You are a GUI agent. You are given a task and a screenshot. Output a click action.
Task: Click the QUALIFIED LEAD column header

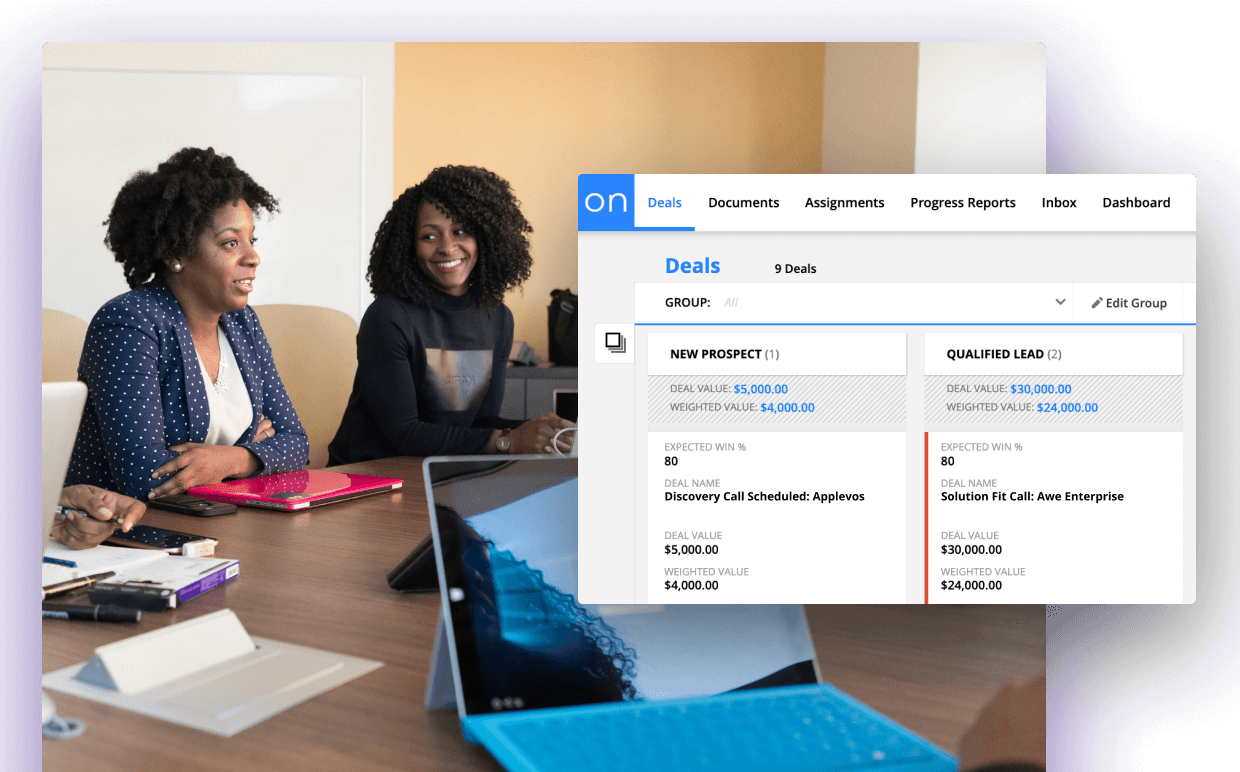pyautogui.click(x=1003, y=354)
